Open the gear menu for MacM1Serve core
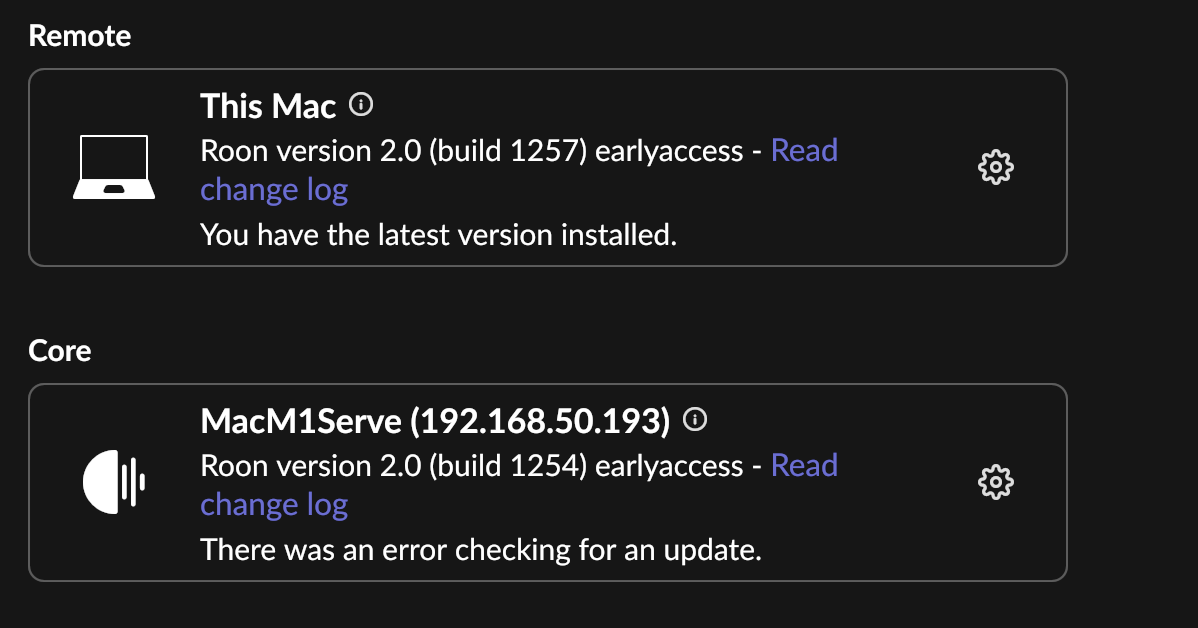This screenshot has height=628, width=1198. tap(996, 482)
